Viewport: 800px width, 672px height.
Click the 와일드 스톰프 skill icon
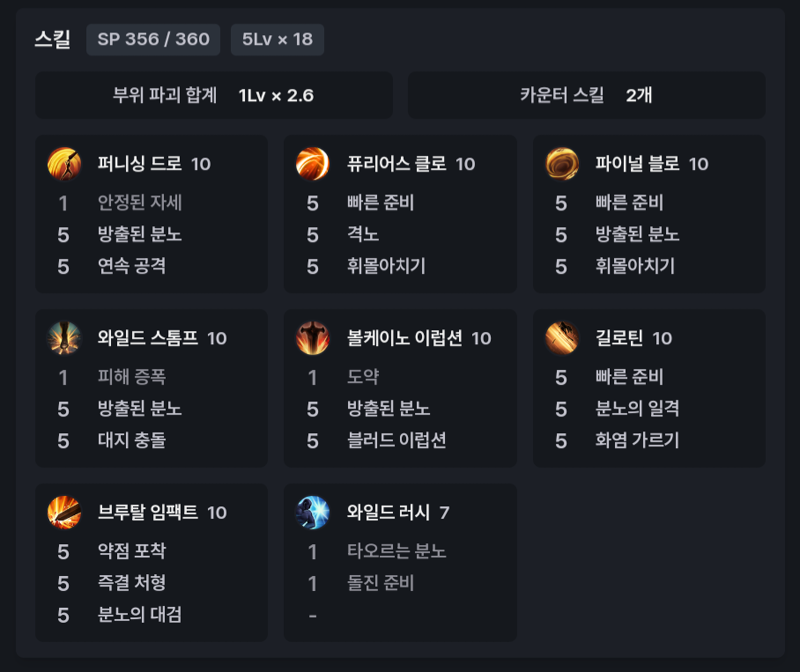[64, 338]
